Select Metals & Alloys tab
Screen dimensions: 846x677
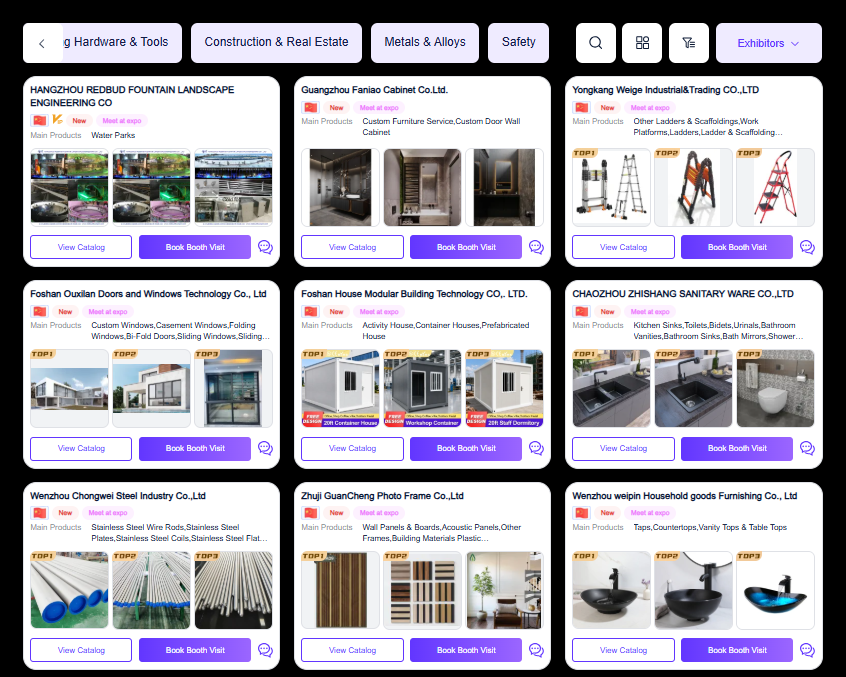[425, 43]
